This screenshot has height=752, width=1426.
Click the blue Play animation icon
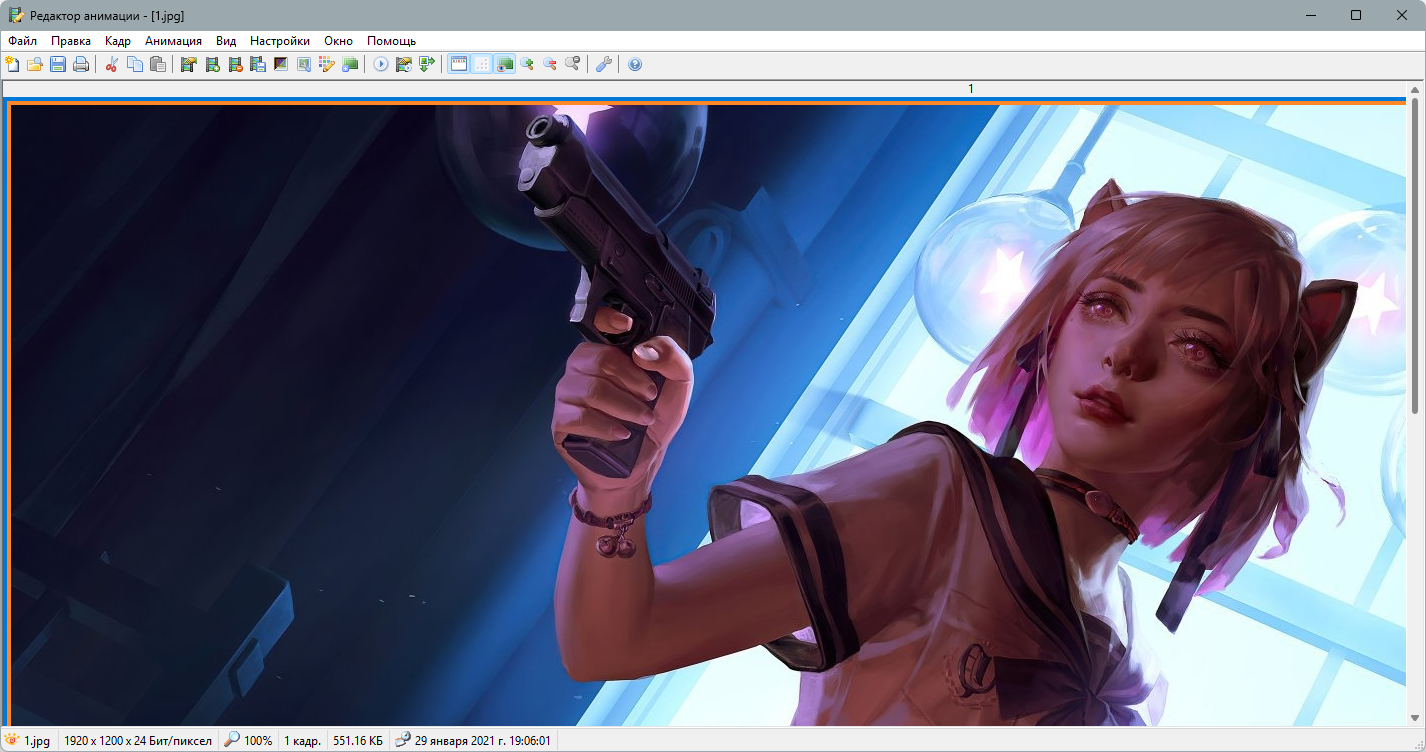tap(381, 64)
